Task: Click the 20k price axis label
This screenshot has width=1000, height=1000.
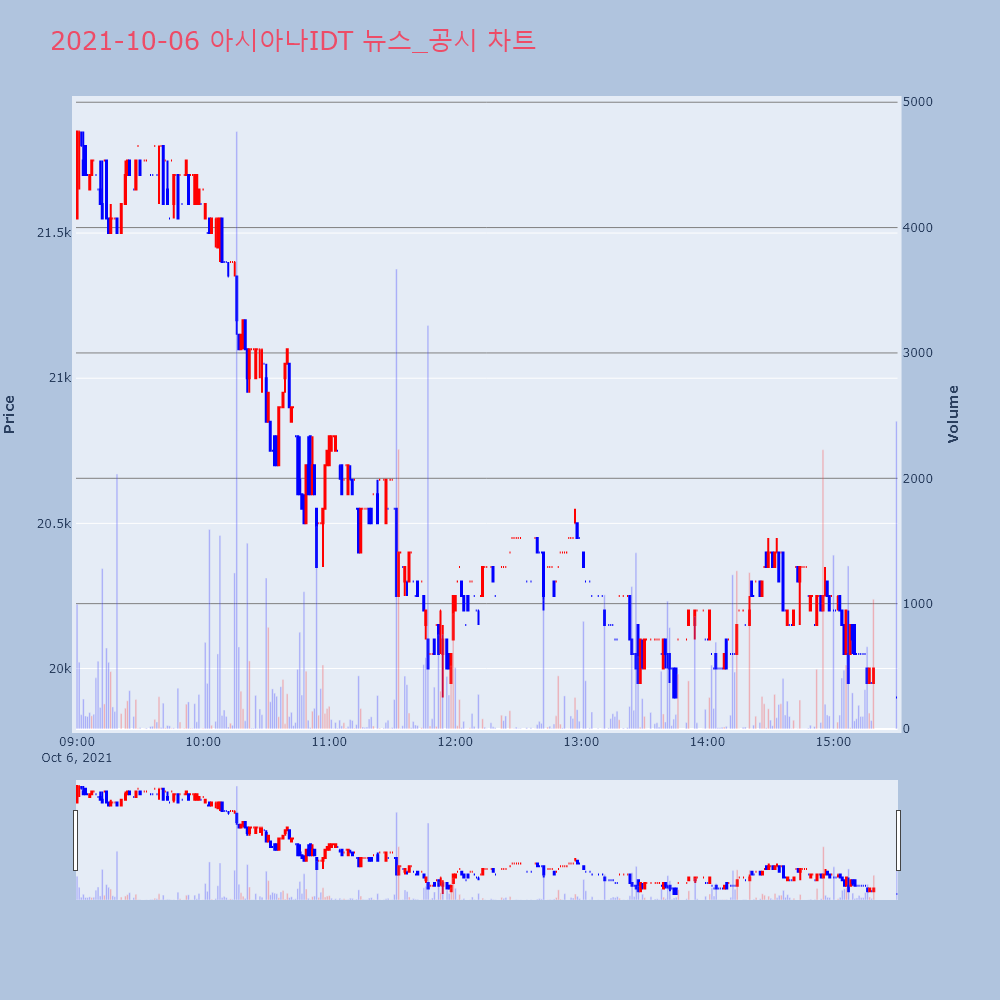Action: [x=61, y=668]
